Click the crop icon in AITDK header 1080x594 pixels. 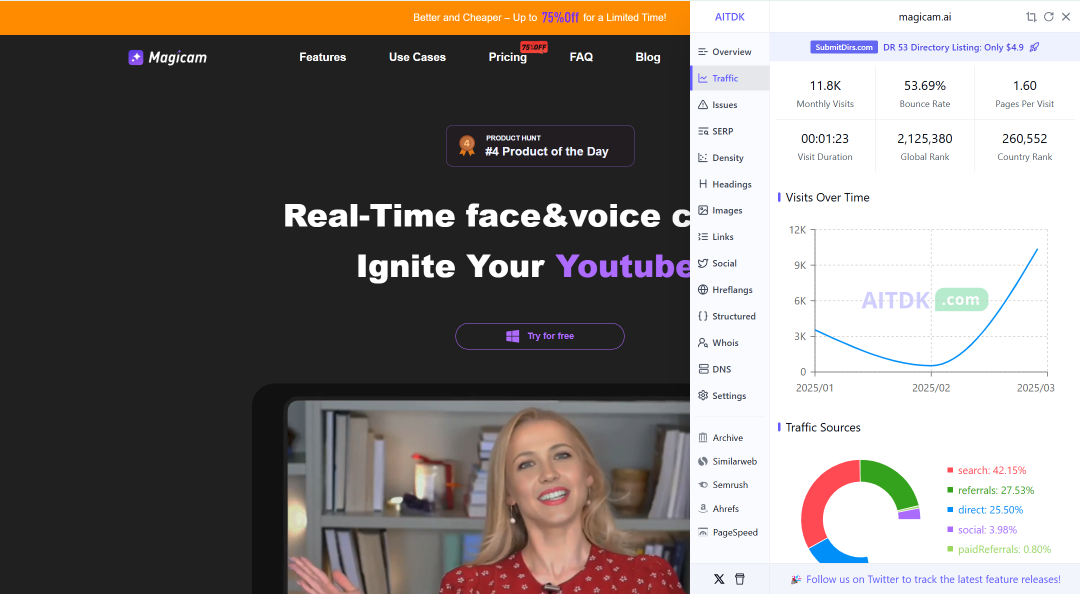[x=1031, y=17]
